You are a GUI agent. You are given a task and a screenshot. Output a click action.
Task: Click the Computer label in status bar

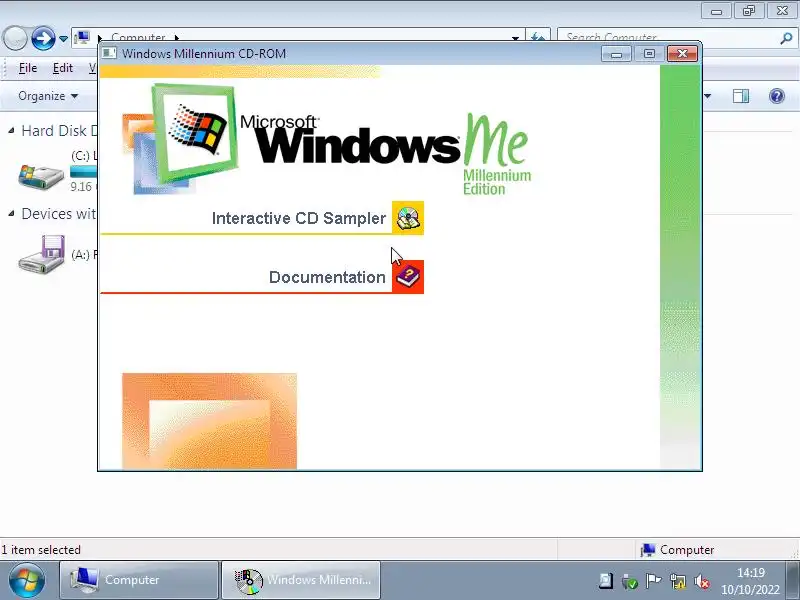[x=687, y=549]
